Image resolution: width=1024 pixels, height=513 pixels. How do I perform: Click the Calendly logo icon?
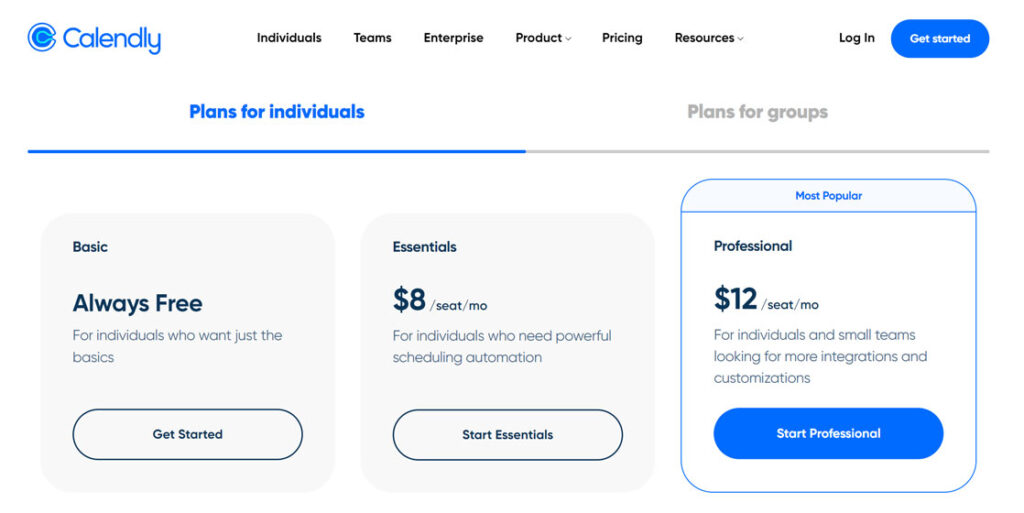coord(42,37)
